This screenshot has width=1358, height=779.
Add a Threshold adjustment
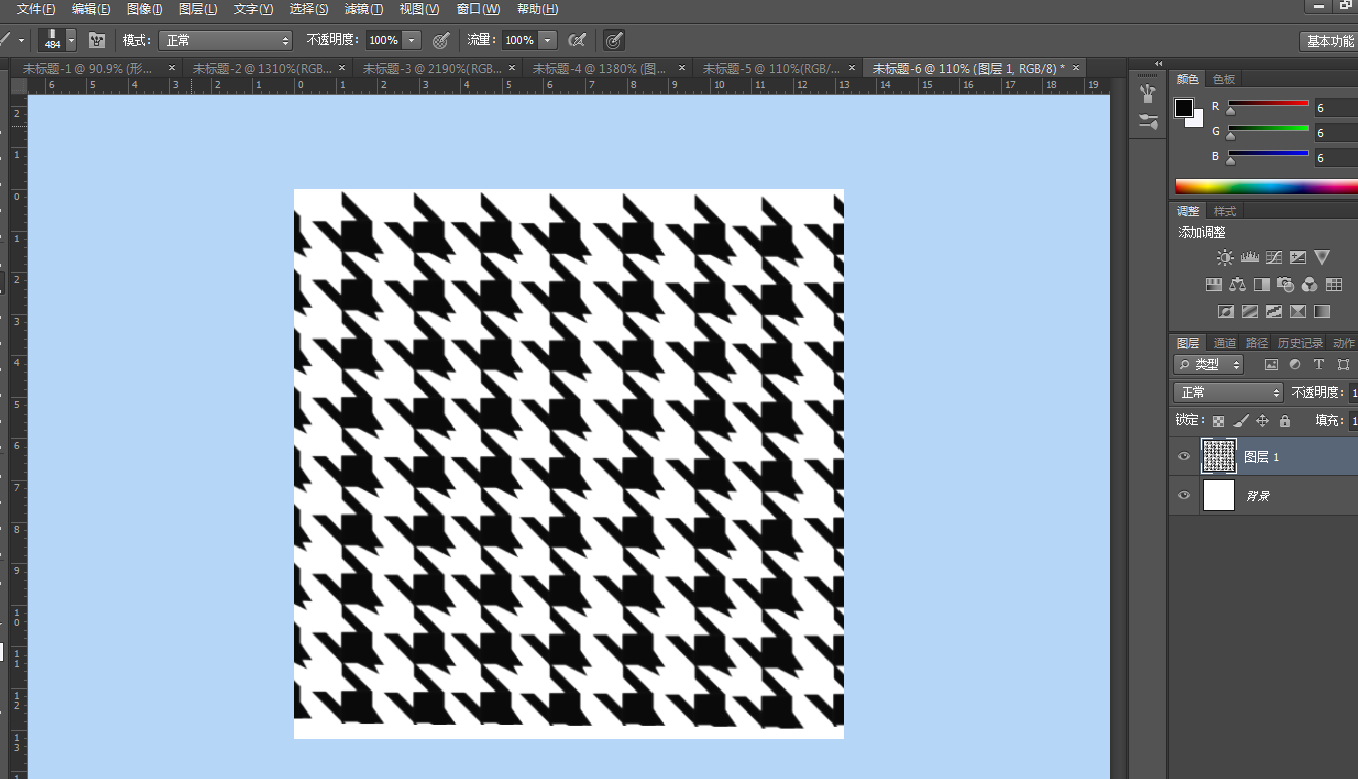click(1274, 312)
